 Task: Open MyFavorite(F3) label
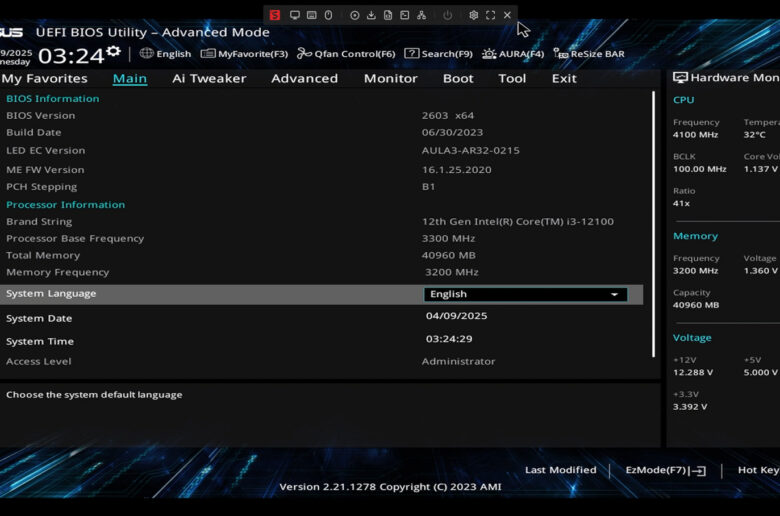tap(253, 54)
